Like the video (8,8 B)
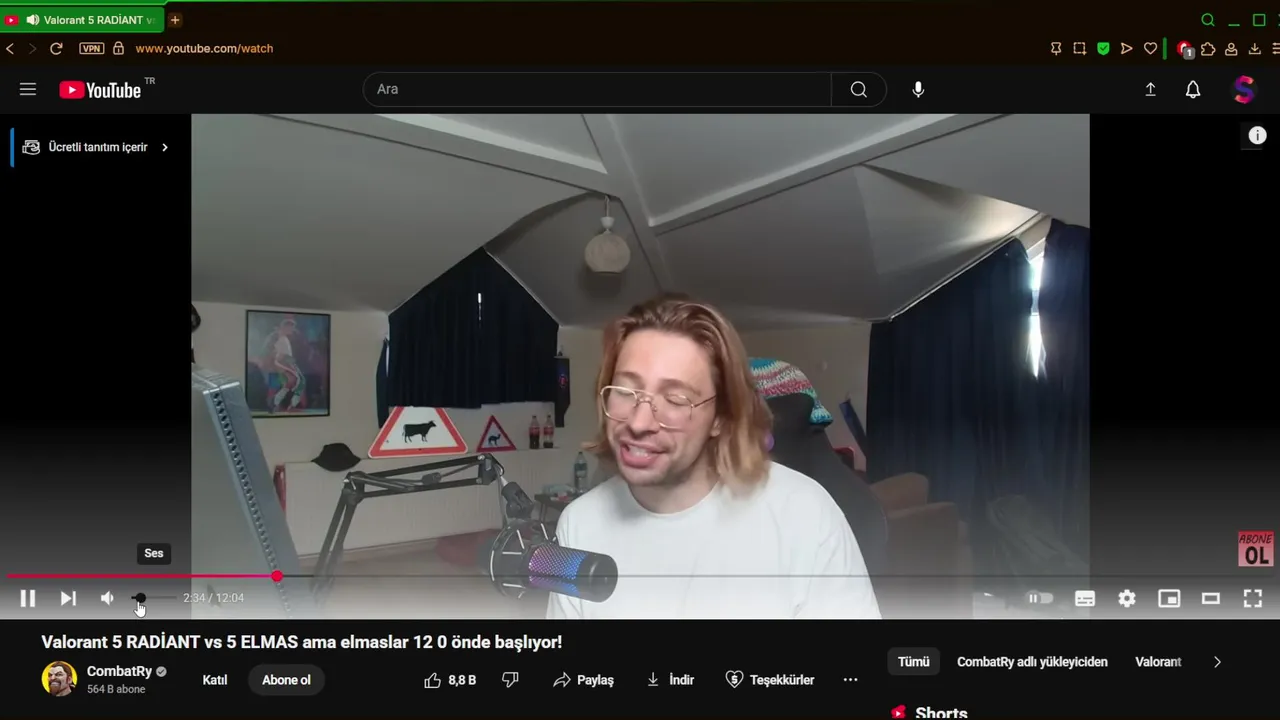This screenshot has height=720, width=1280. click(450, 680)
